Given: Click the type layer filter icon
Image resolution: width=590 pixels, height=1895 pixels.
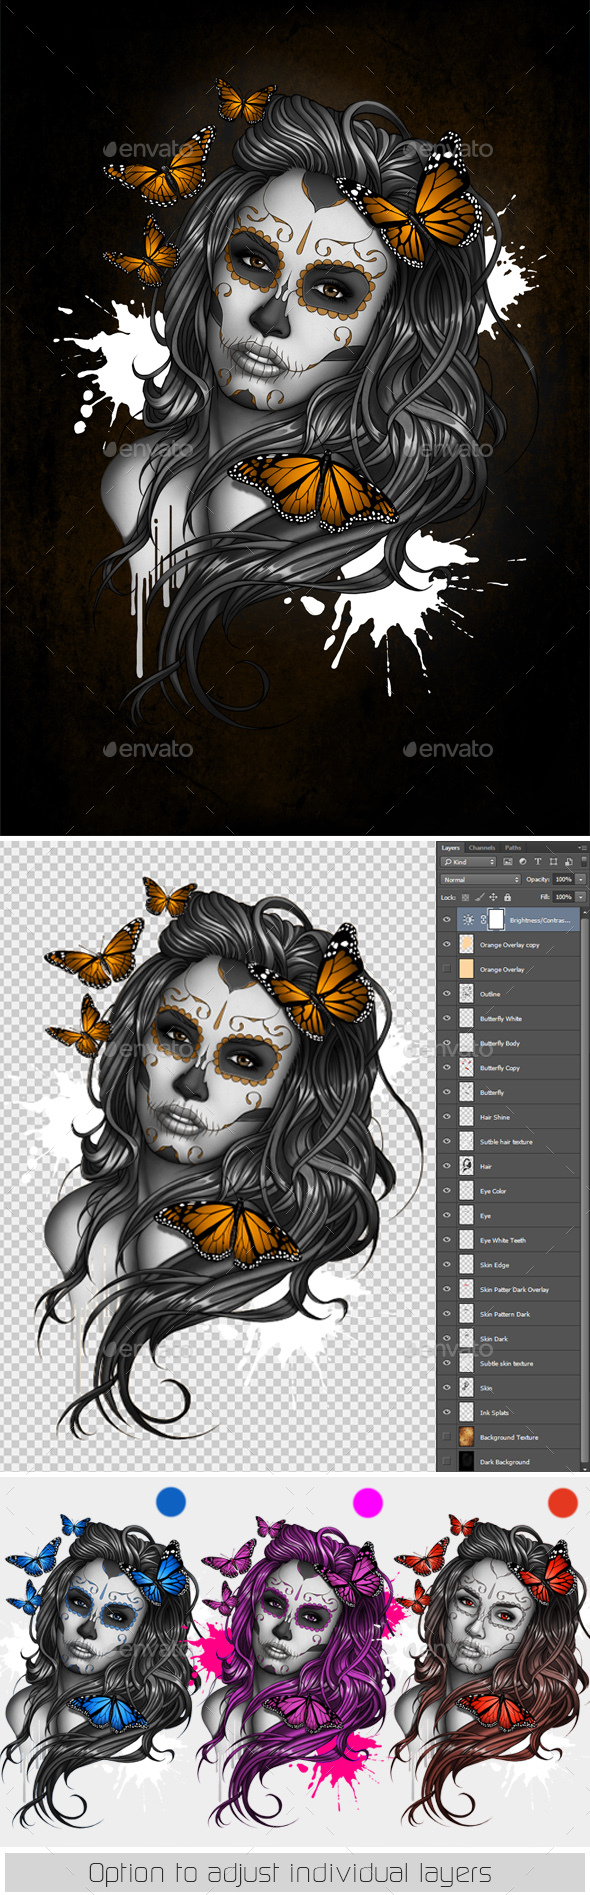Looking at the screenshot, I should 538,862.
